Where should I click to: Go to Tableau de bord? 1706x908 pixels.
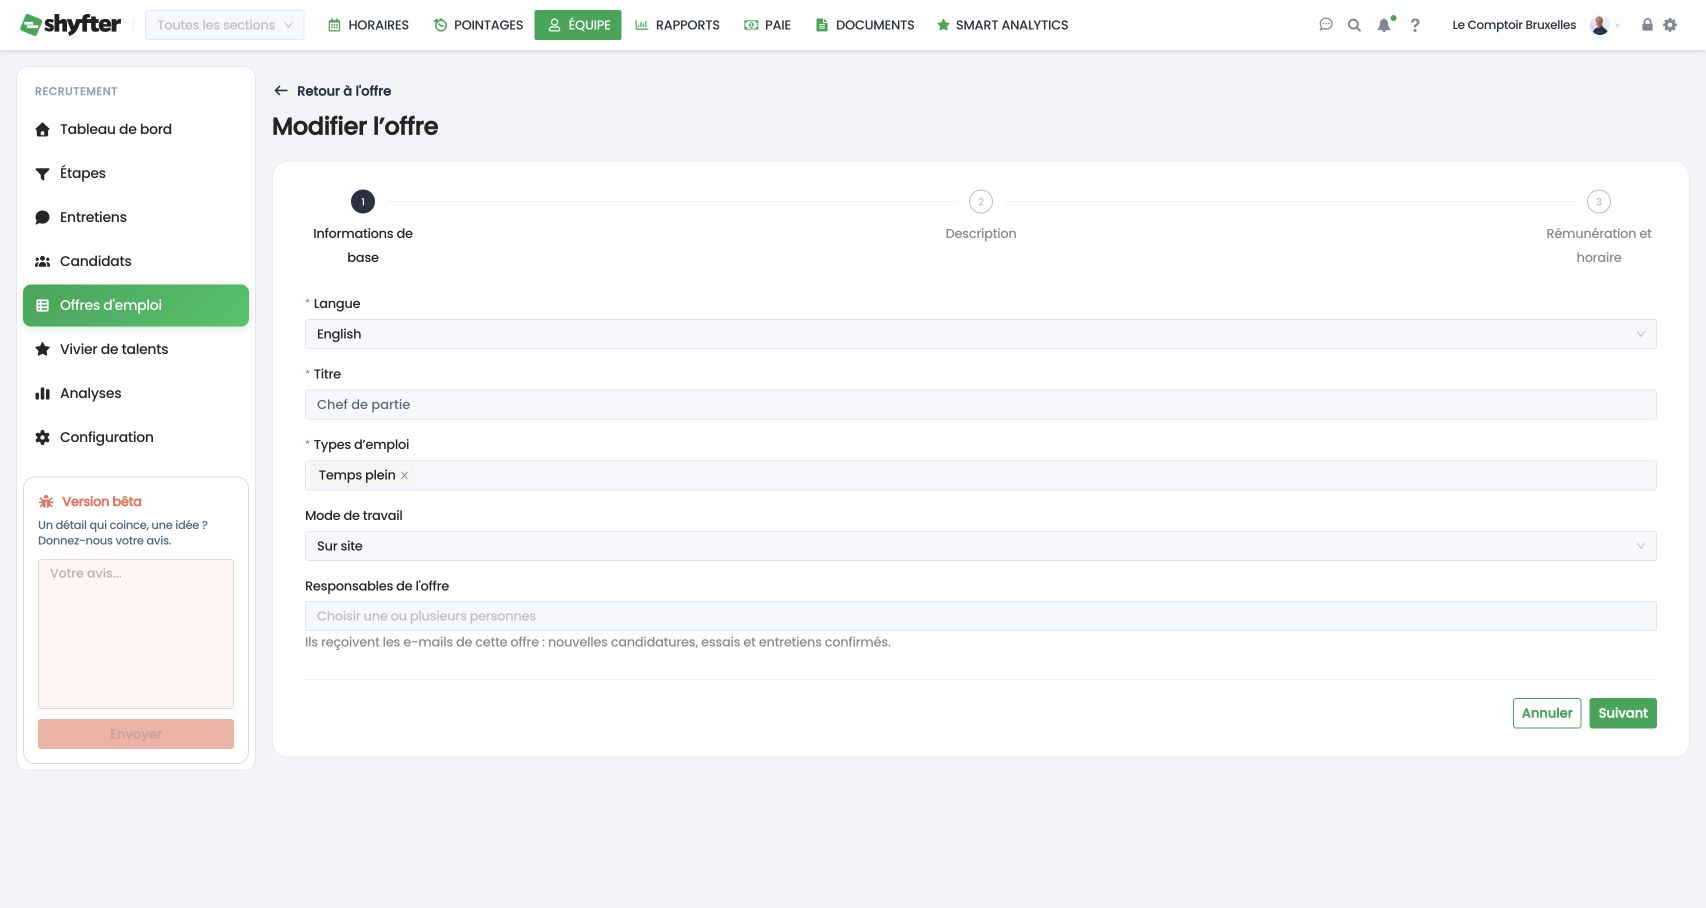coord(136,129)
